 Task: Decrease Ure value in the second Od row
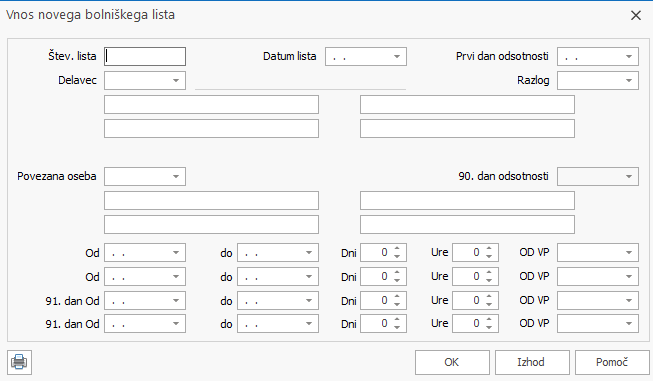pos(489,281)
